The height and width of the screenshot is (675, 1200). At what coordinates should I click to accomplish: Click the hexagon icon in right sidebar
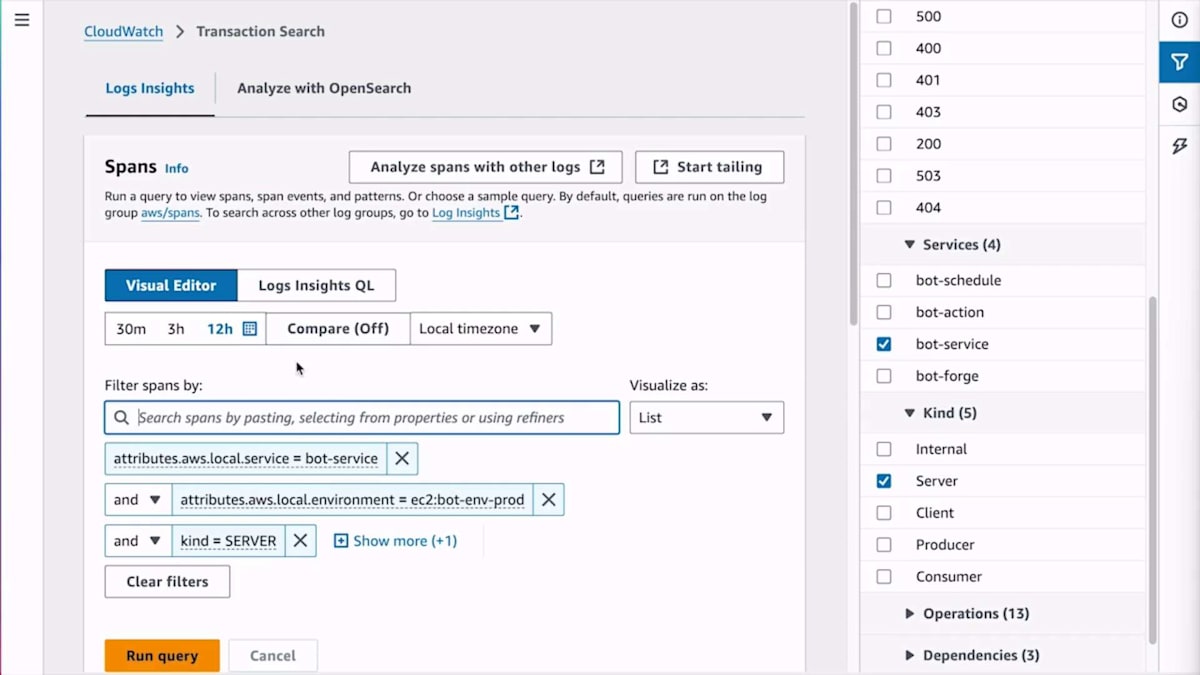1179,104
